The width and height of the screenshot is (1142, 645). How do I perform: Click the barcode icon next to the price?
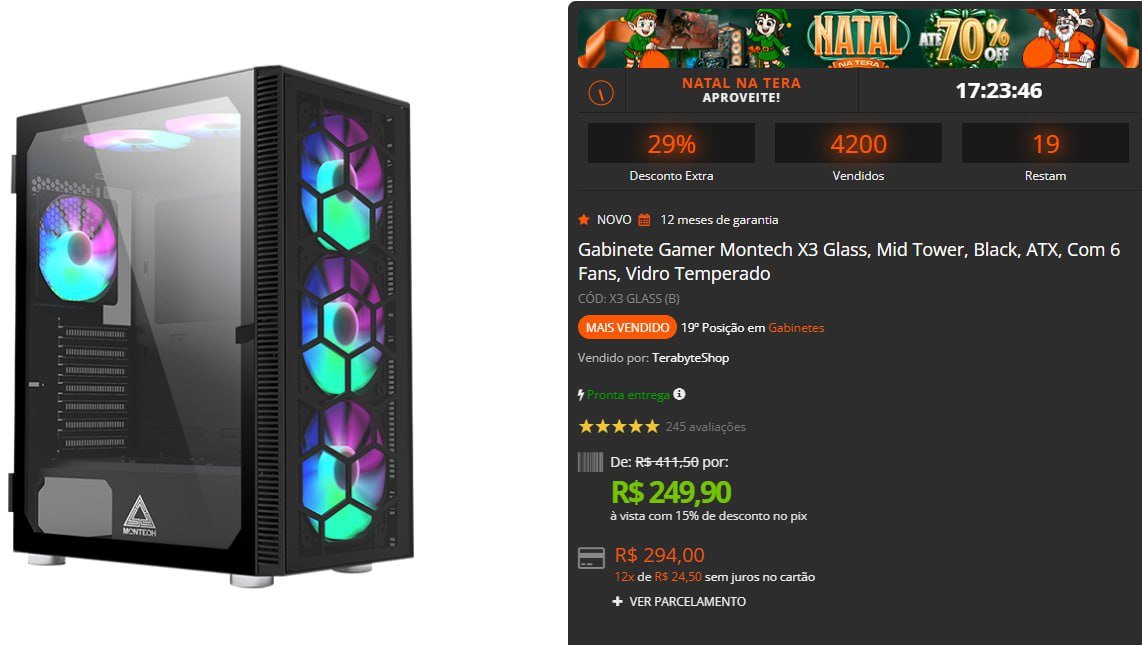point(590,463)
